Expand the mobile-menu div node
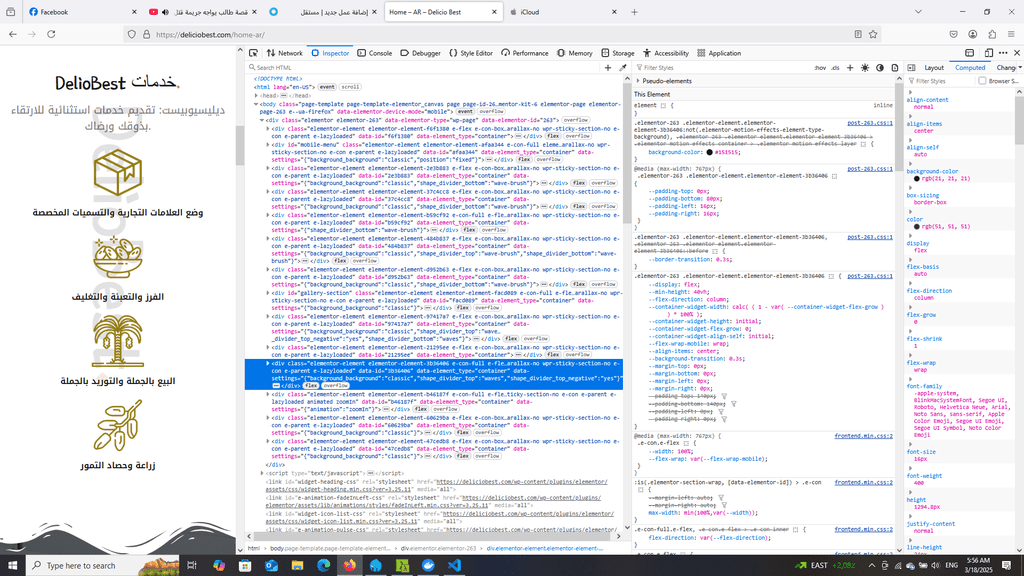The height and width of the screenshot is (576, 1024). 268,144
